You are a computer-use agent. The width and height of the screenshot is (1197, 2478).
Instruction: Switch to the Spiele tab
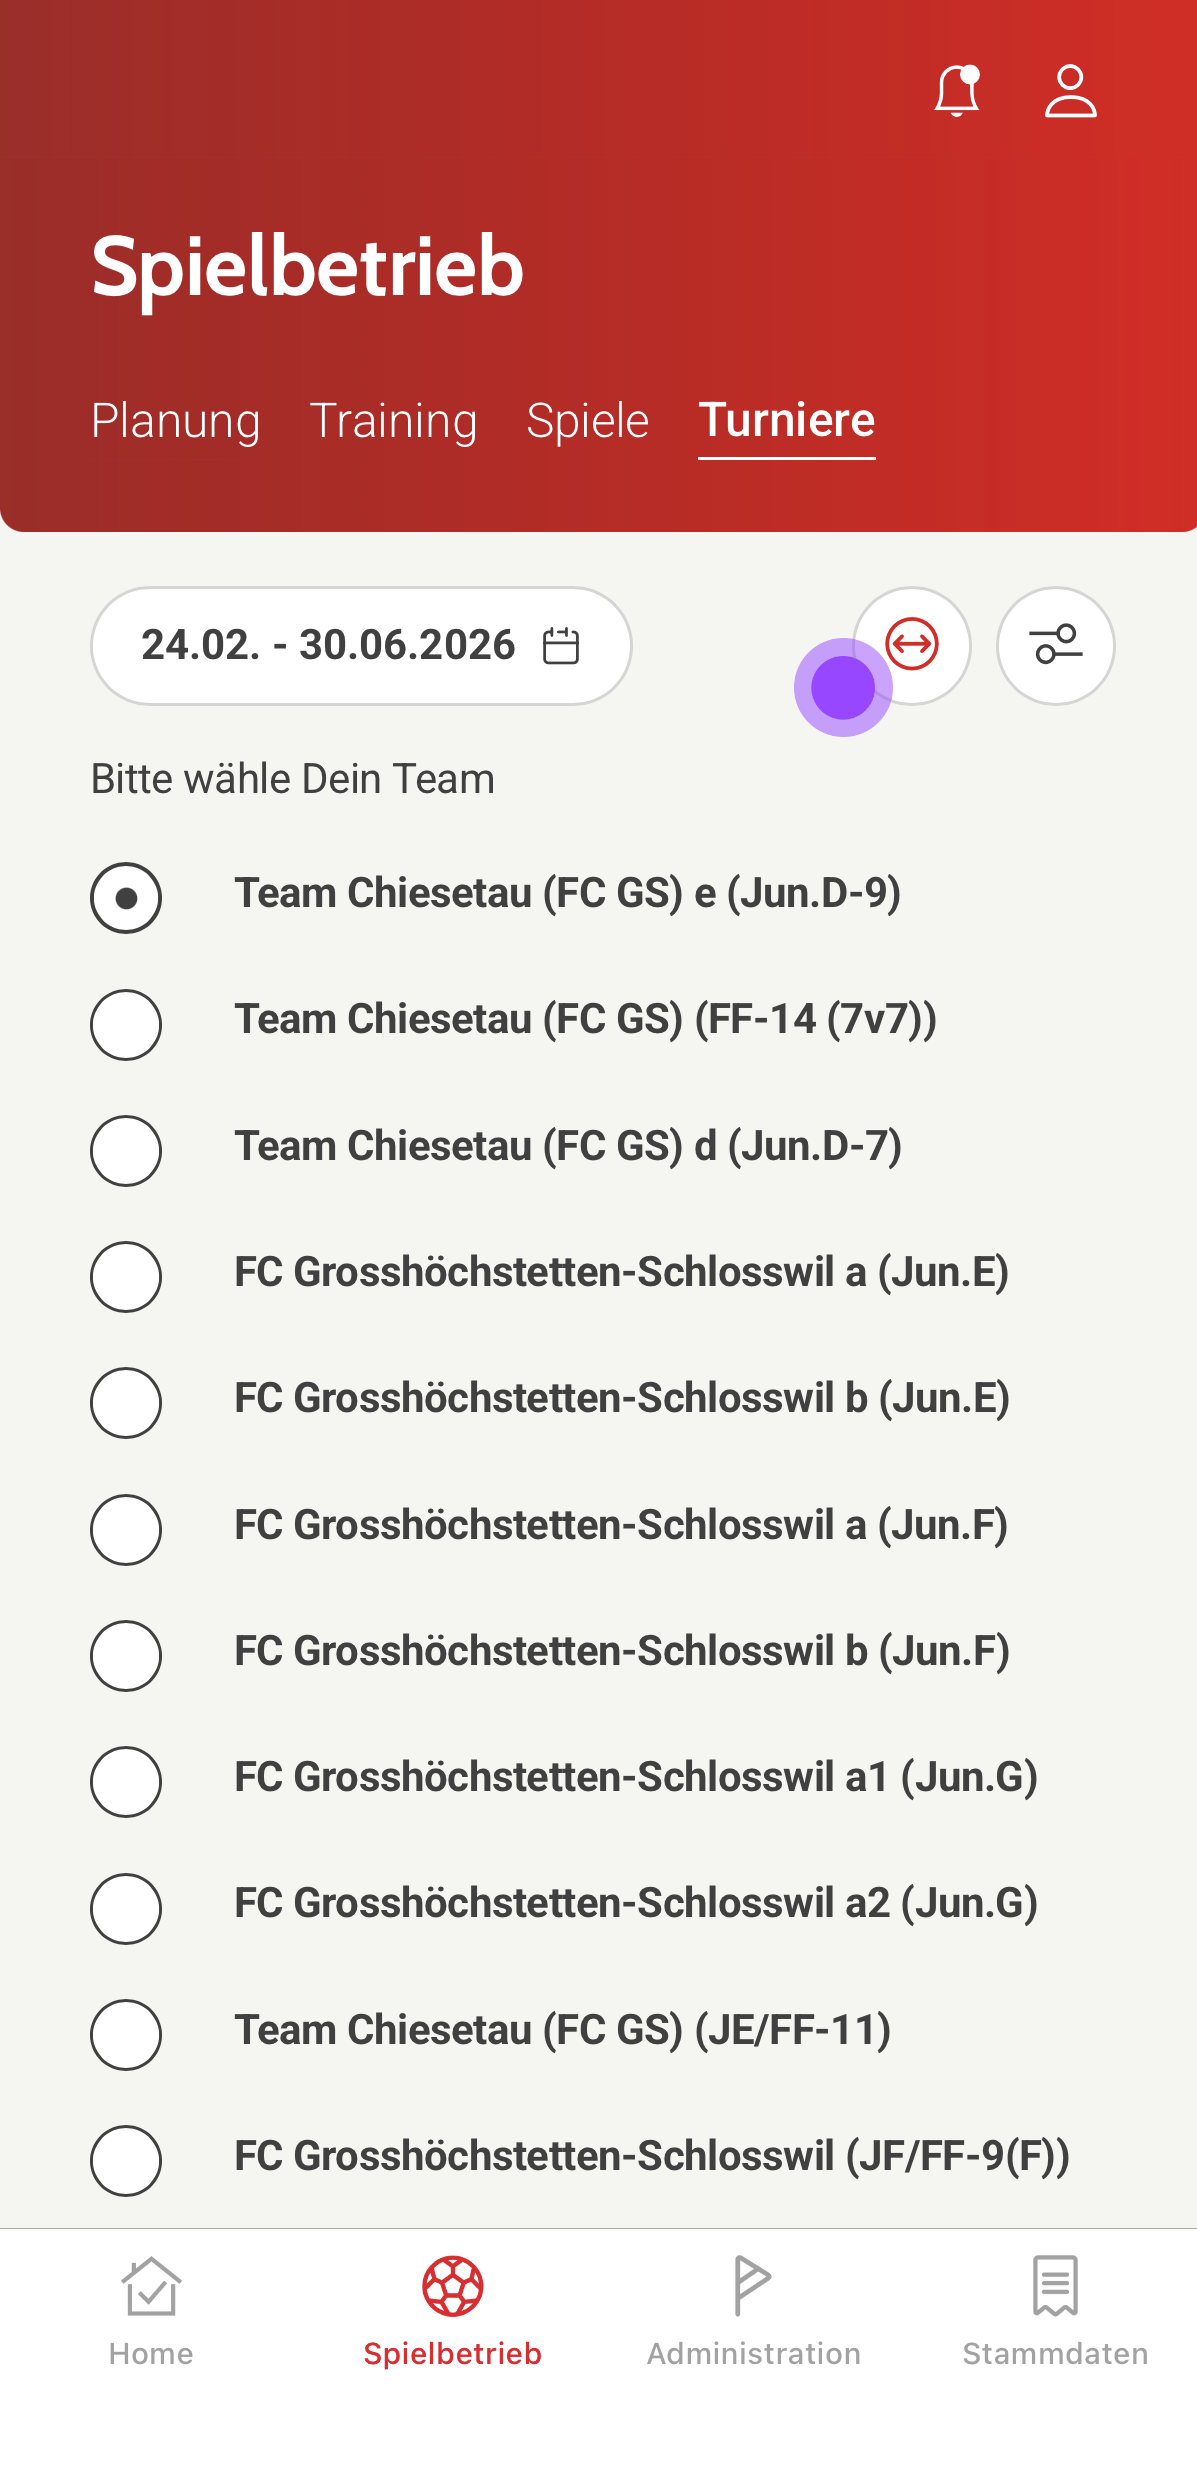[x=588, y=421]
